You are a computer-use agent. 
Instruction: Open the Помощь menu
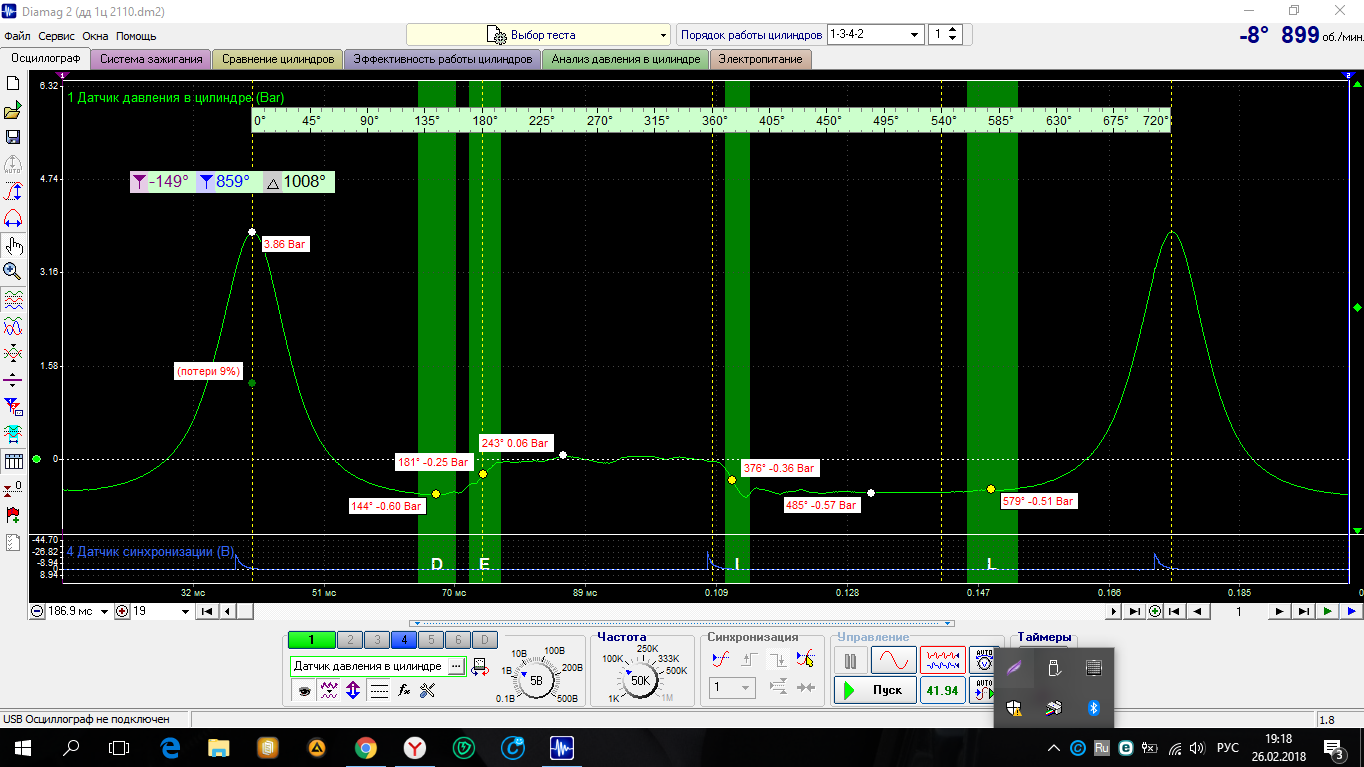(136, 36)
